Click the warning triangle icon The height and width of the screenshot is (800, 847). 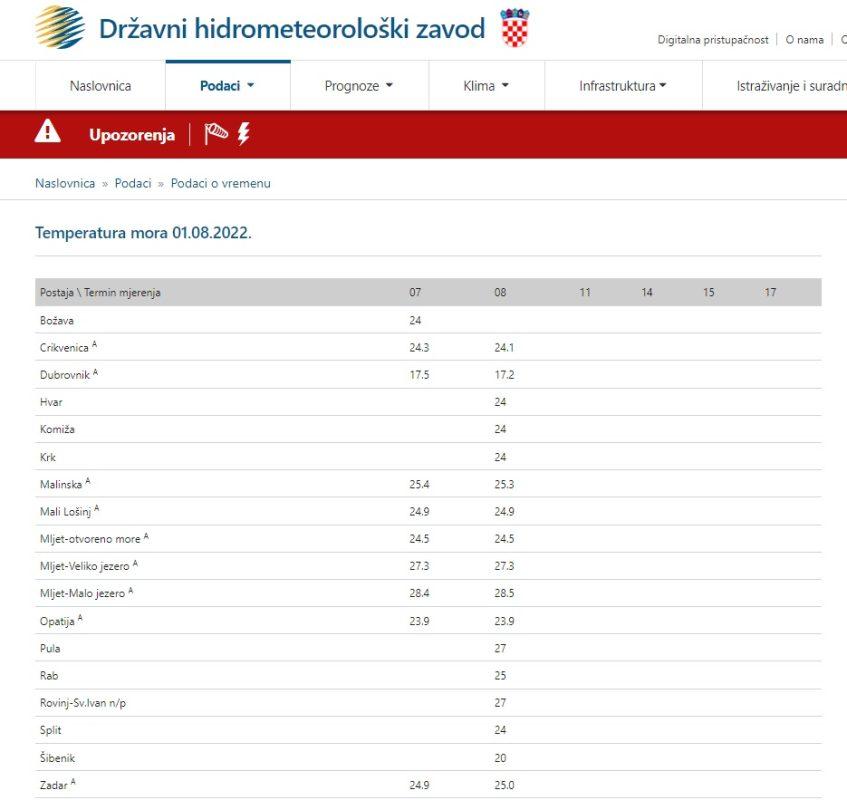(x=48, y=133)
